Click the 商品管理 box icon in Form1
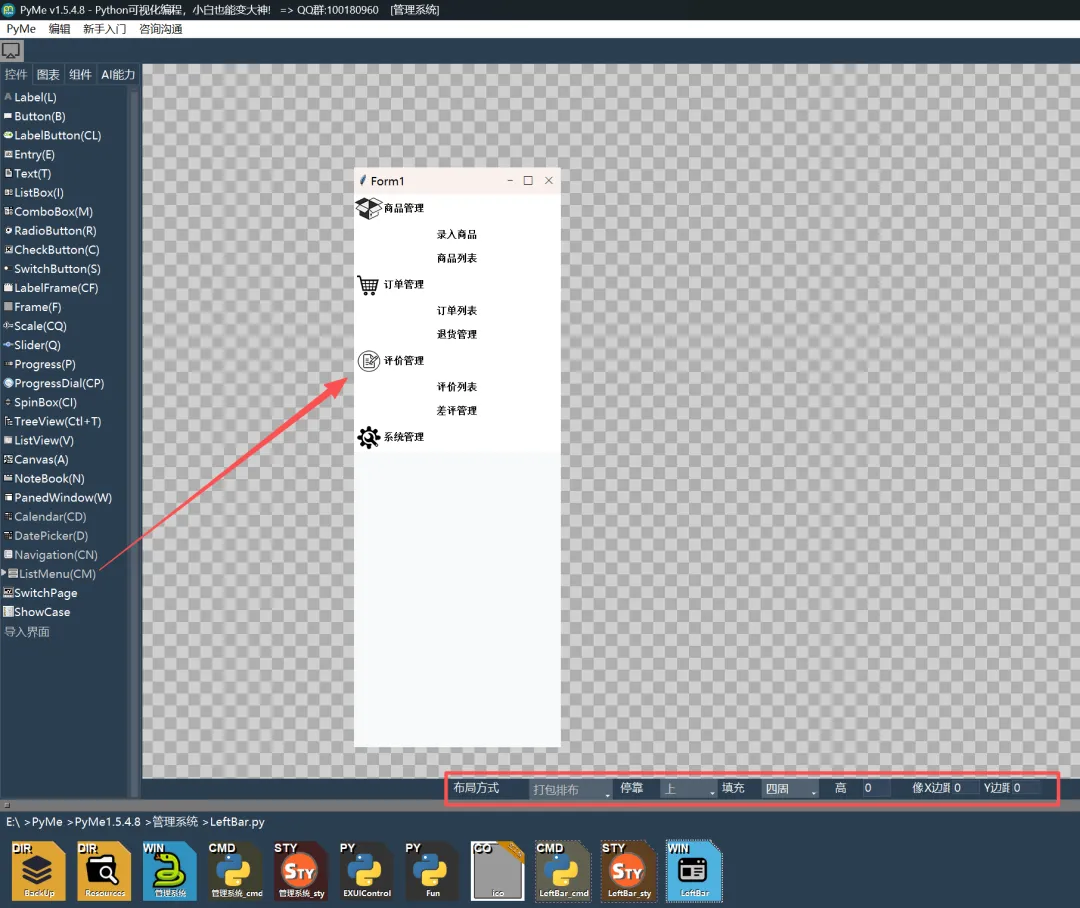The width and height of the screenshot is (1080, 908). click(x=368, y=207)
